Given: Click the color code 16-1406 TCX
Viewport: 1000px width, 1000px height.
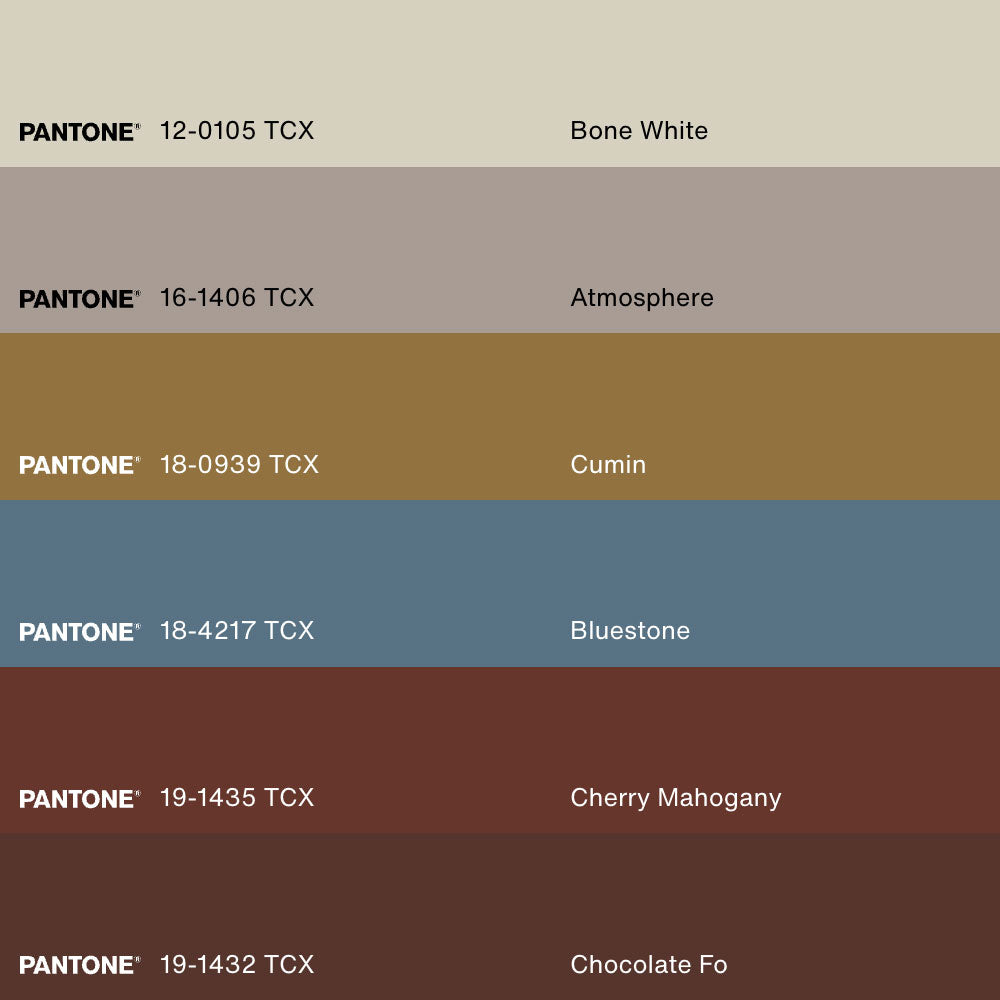Looking at the screenshot, I should point(237,298).
